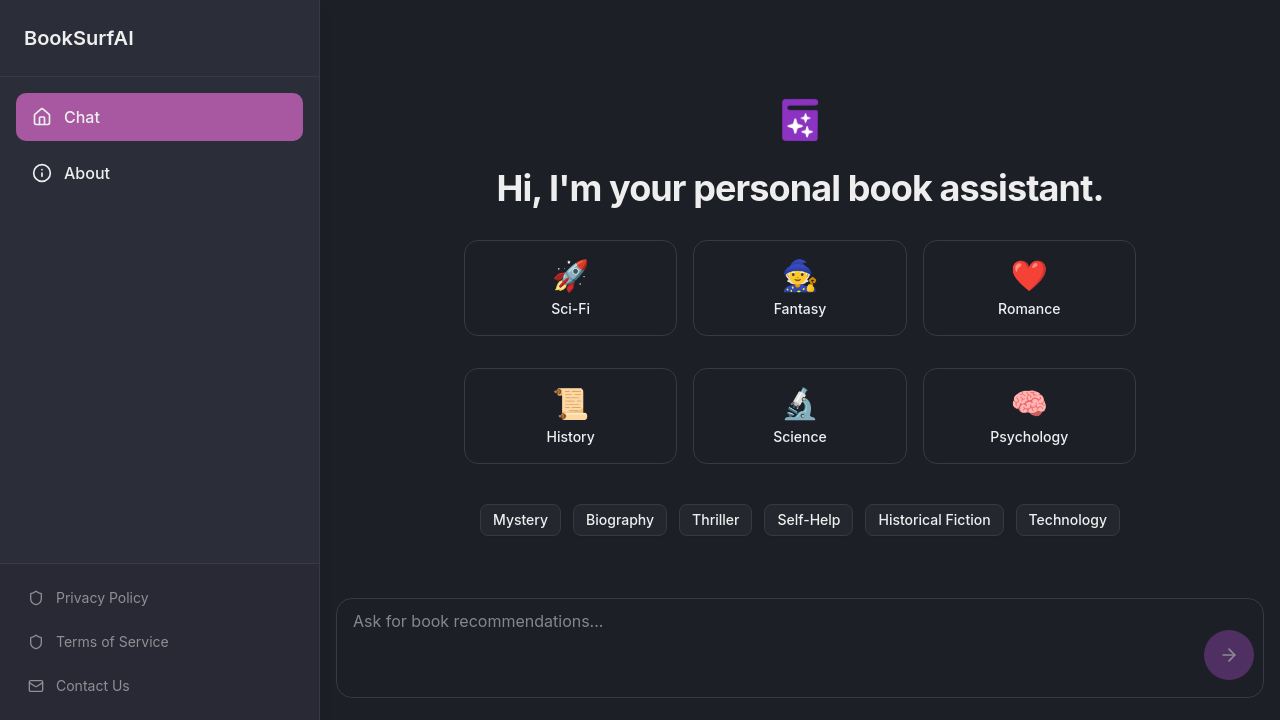Select the Sci-Fi rocket genre card
The width and height of the screenshot is (1280, 720).
[570, 288]
